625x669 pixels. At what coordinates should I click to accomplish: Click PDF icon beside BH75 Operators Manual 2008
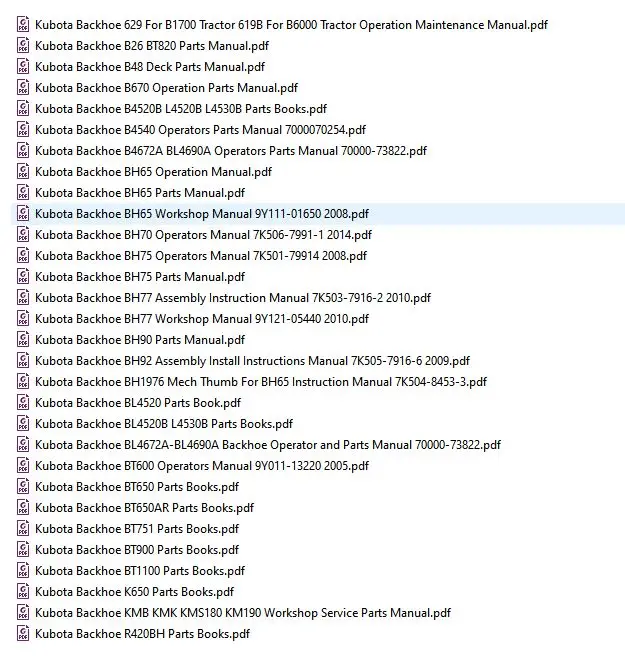click(x=23, y=256)
